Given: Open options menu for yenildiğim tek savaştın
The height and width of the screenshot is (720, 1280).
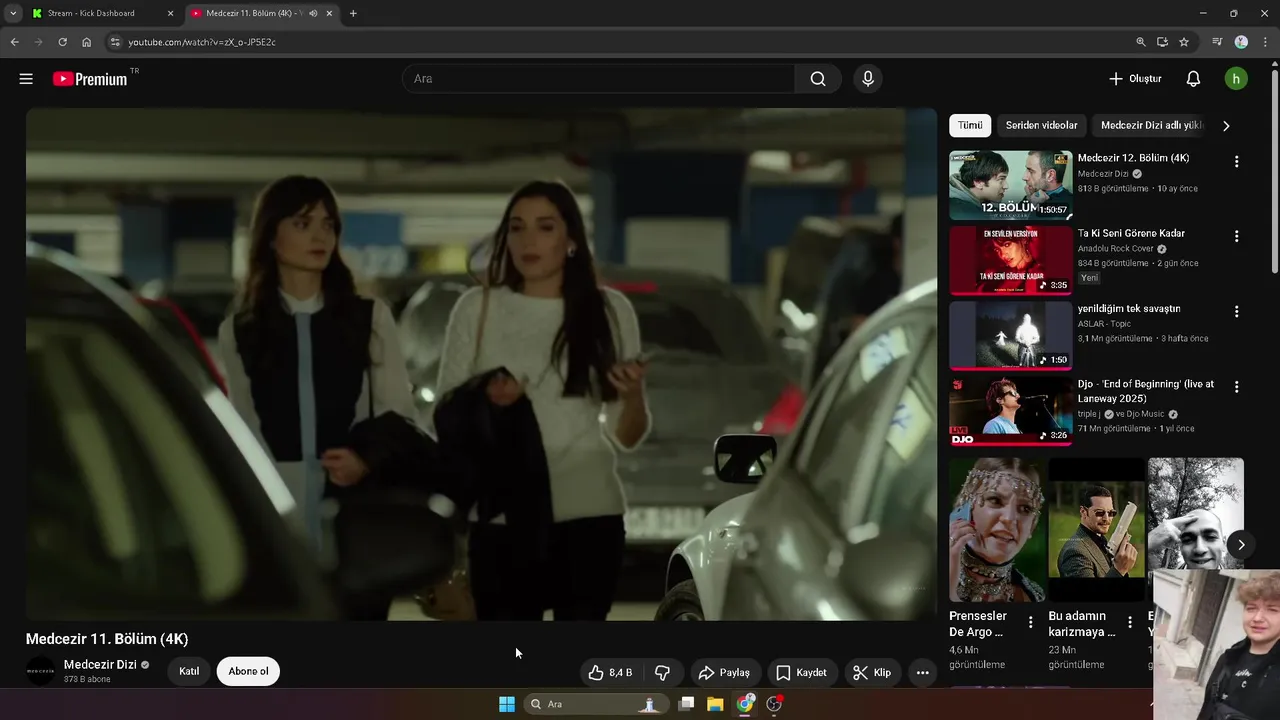Looking at the screenshot, I should click(1236, 312).
